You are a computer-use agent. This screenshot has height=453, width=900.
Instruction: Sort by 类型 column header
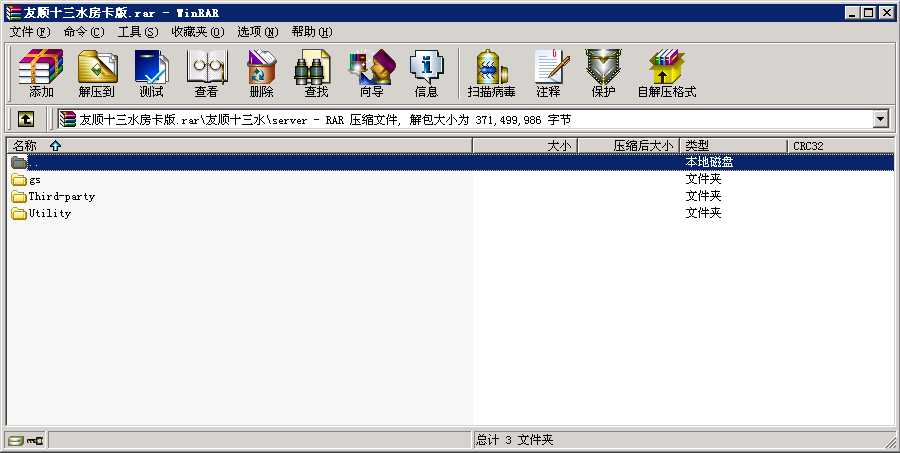coord(734,146)
